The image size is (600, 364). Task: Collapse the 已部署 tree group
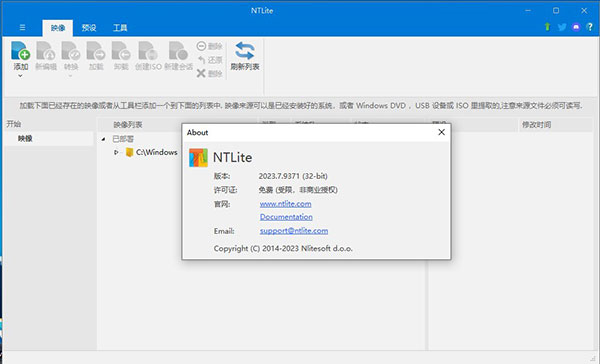[103, 139]
